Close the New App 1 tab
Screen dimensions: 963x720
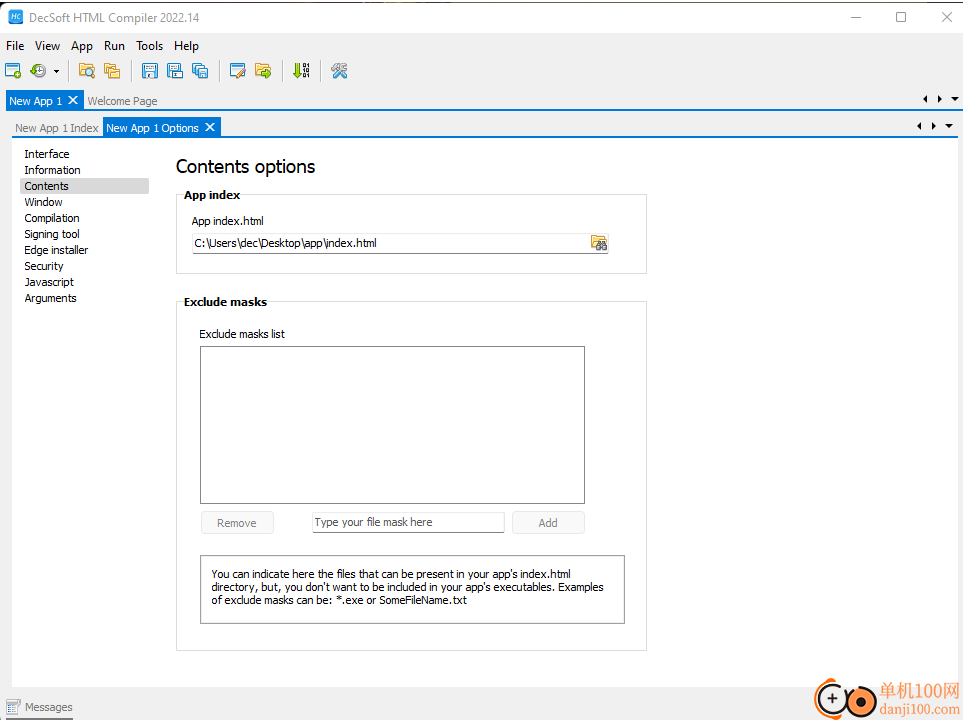[x=73, y=100]
